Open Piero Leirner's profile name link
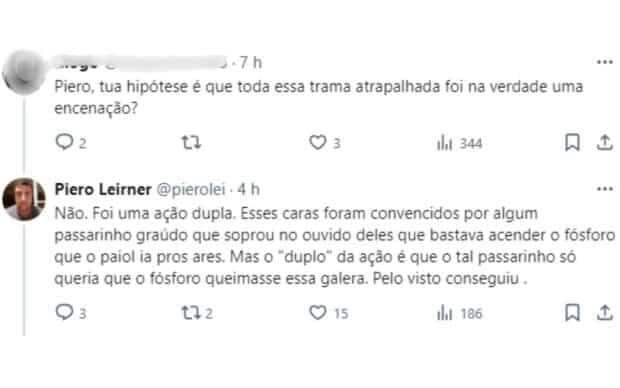620x388 pixels. pos(103,189)
